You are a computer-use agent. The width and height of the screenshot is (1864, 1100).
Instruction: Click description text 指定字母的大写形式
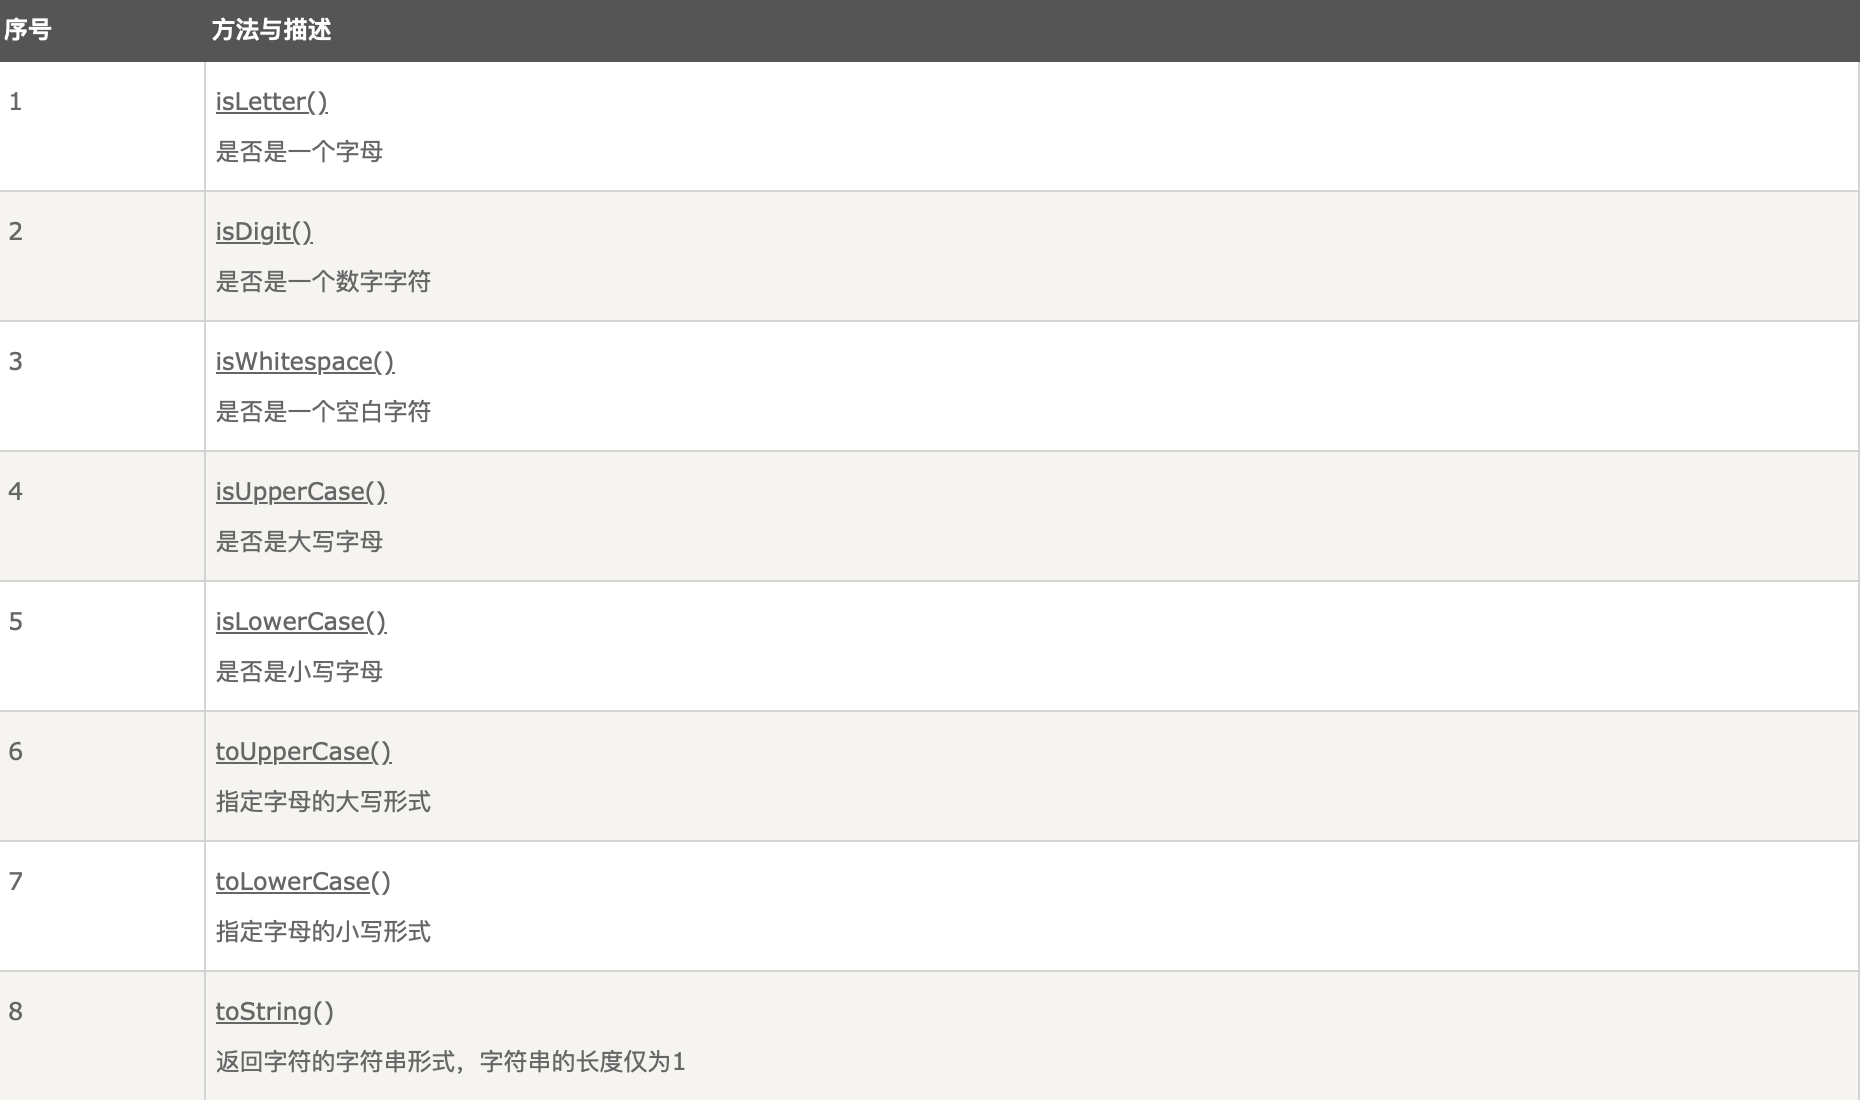coord(323,802)
